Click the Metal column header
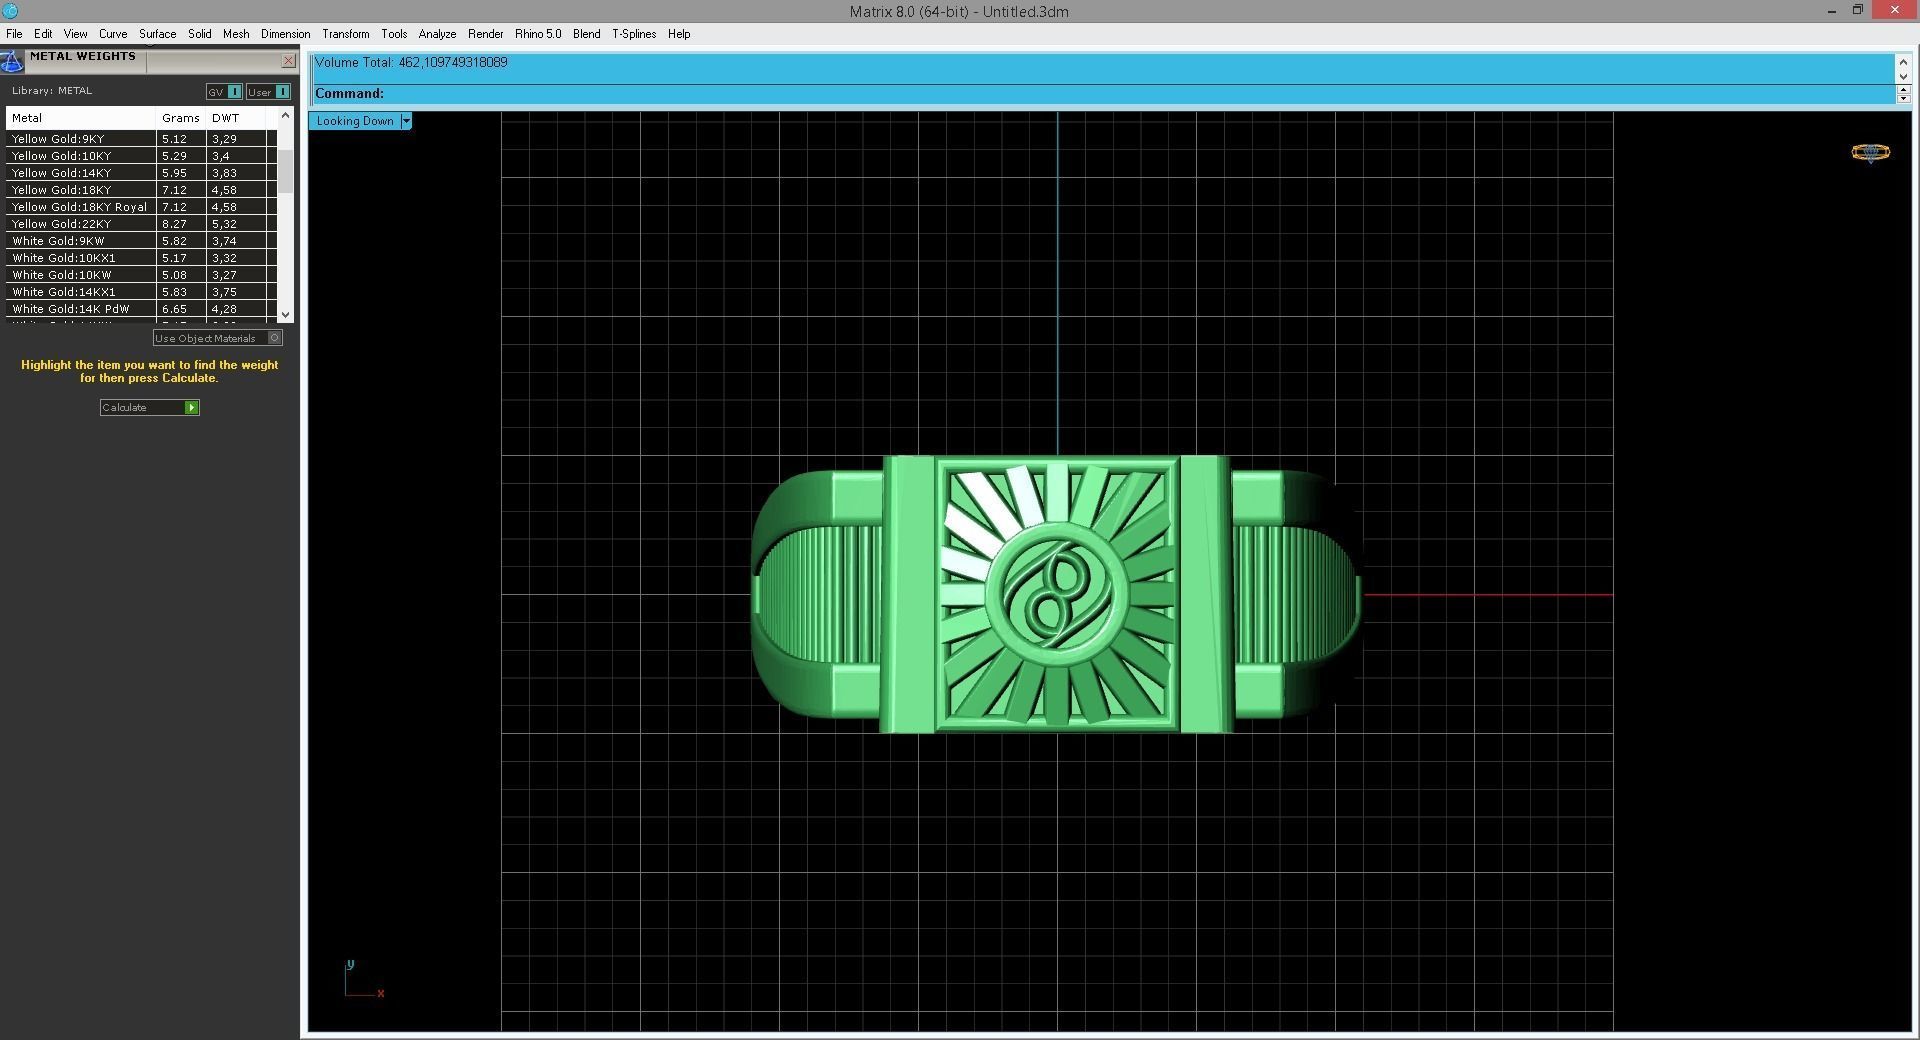Image resolution: width=1920 pixels, height=1040 pixels. (x=80, y=118)
